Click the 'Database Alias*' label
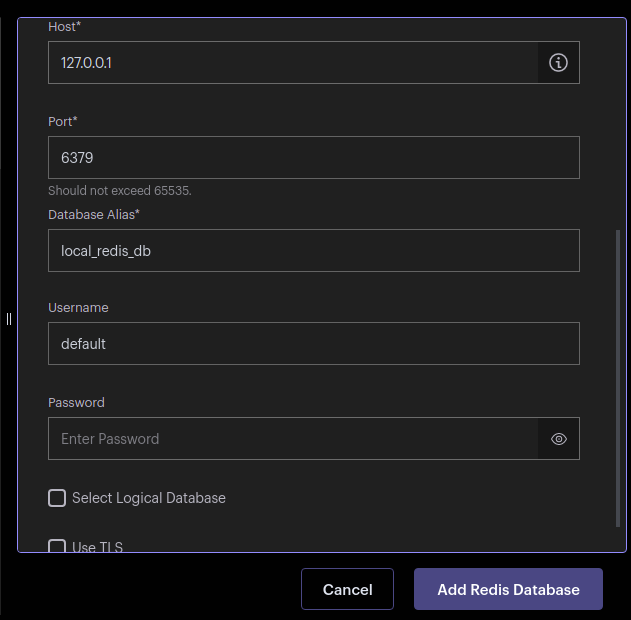The width and height of the screenshot is (631, 620). (94, 215)
